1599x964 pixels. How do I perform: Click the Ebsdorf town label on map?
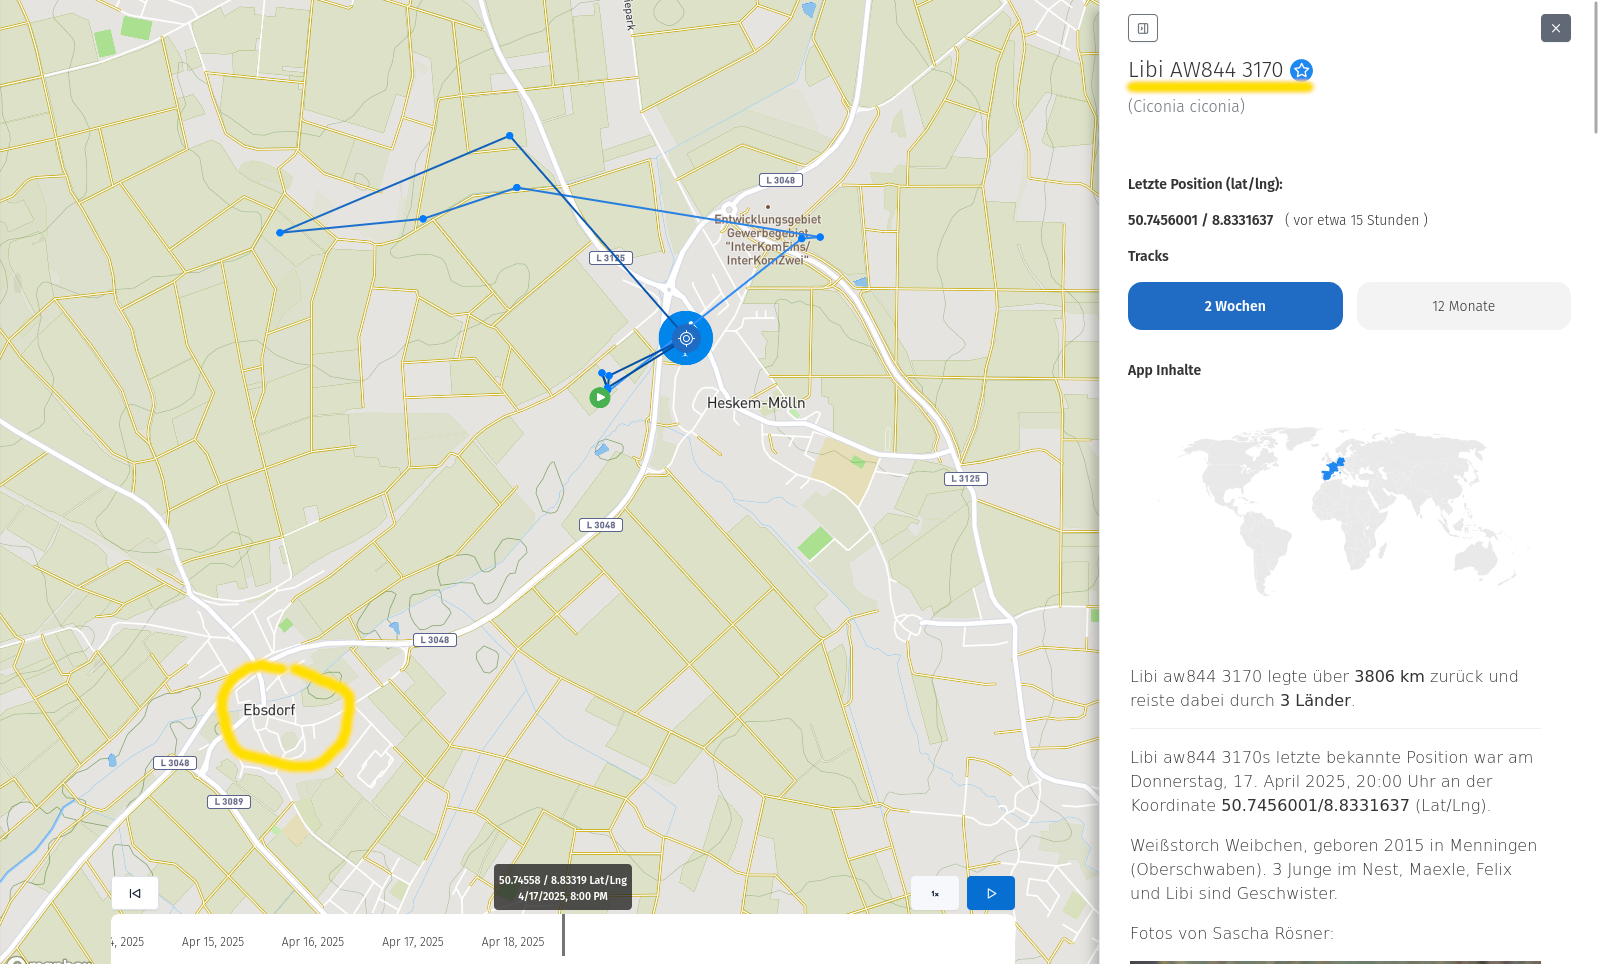pyautogui.click(x=269, y=710)
